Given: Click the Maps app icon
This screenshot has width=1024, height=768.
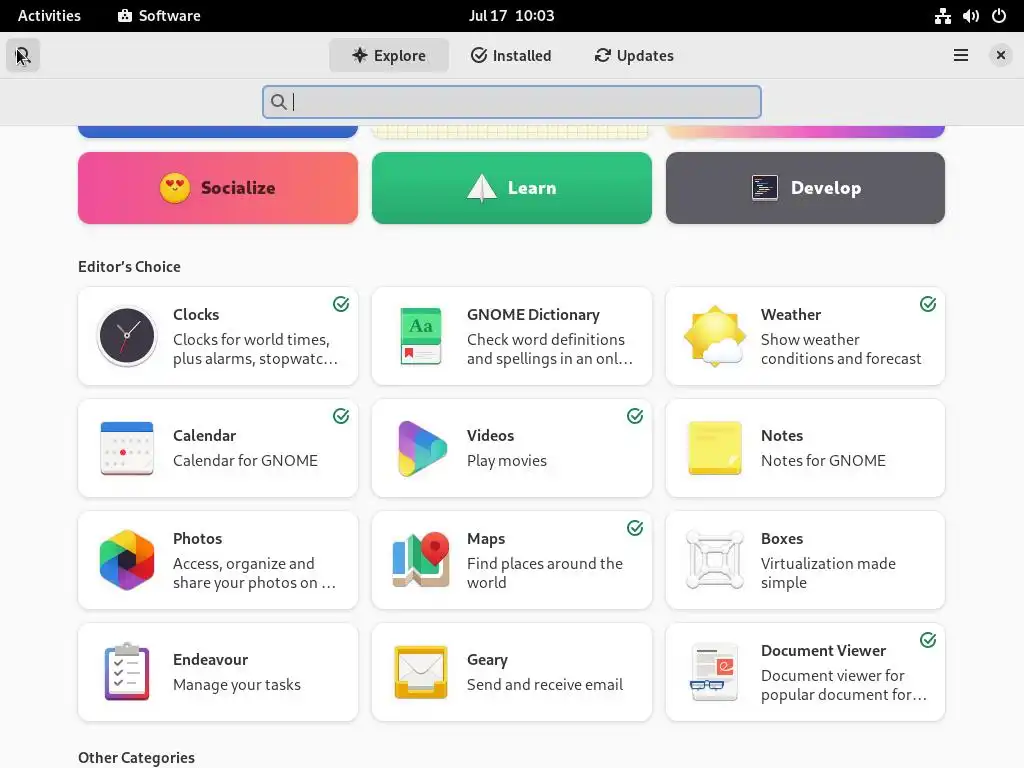Looking at the screenshot, I should (421, 560).
